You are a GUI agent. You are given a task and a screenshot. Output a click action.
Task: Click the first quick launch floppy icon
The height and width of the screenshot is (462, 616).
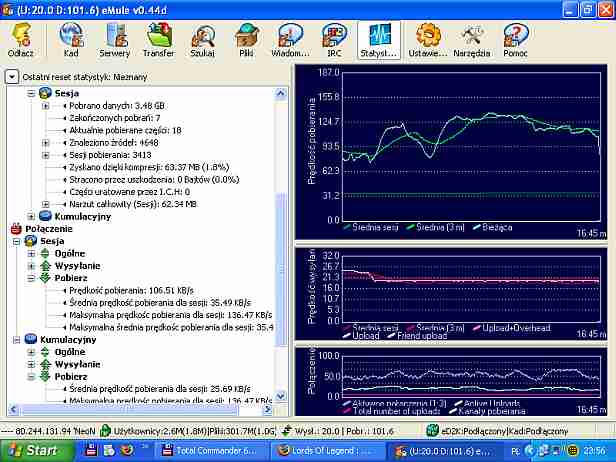91,450
